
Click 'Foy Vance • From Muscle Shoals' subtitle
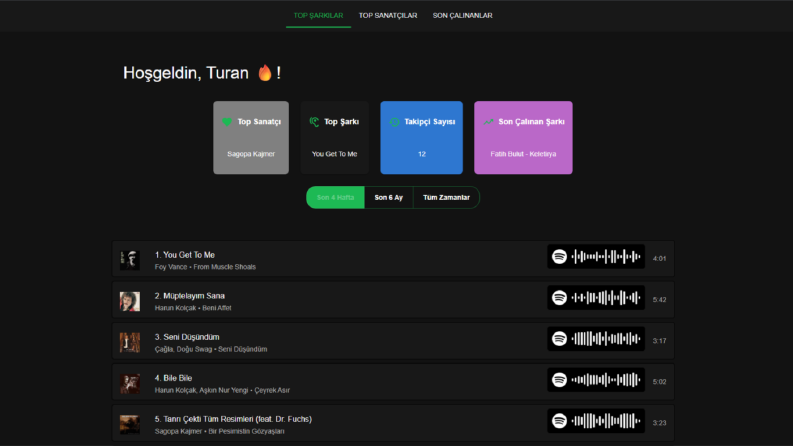pos(205,267)
